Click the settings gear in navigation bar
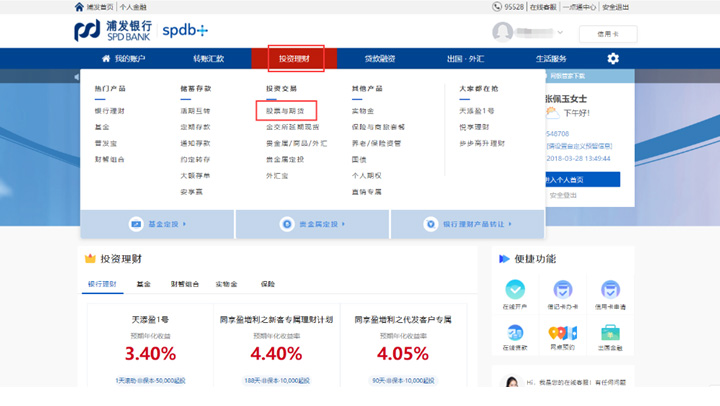 click(x=613, y=59)
